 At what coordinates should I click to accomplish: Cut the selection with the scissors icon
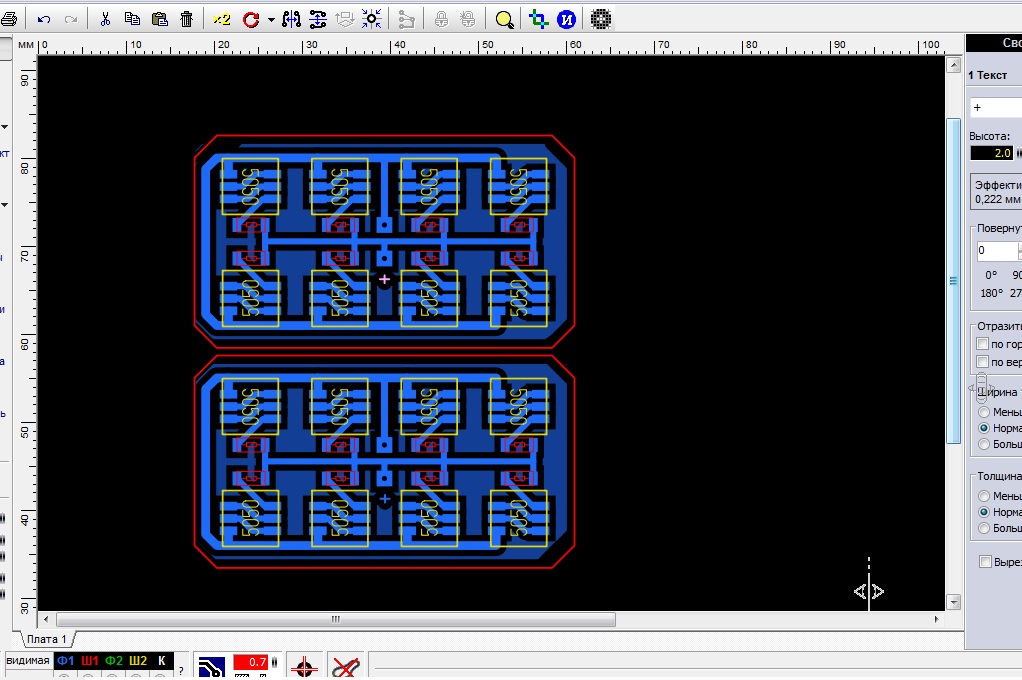tap(105, 19)
